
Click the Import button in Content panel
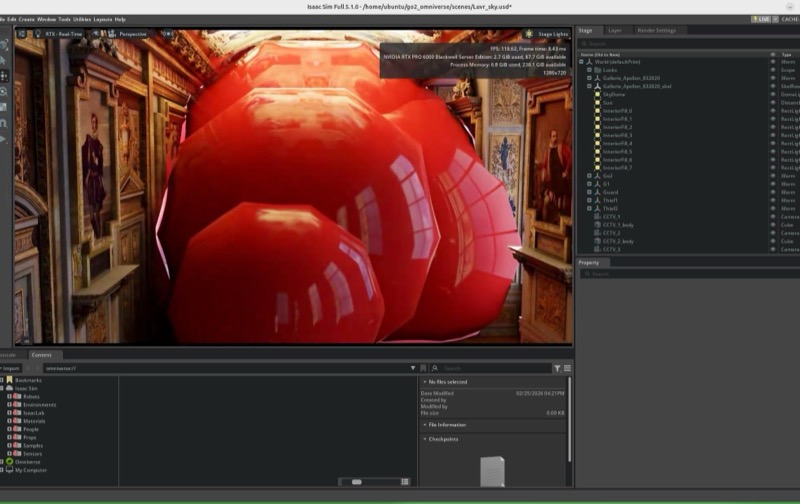[10, 368]
